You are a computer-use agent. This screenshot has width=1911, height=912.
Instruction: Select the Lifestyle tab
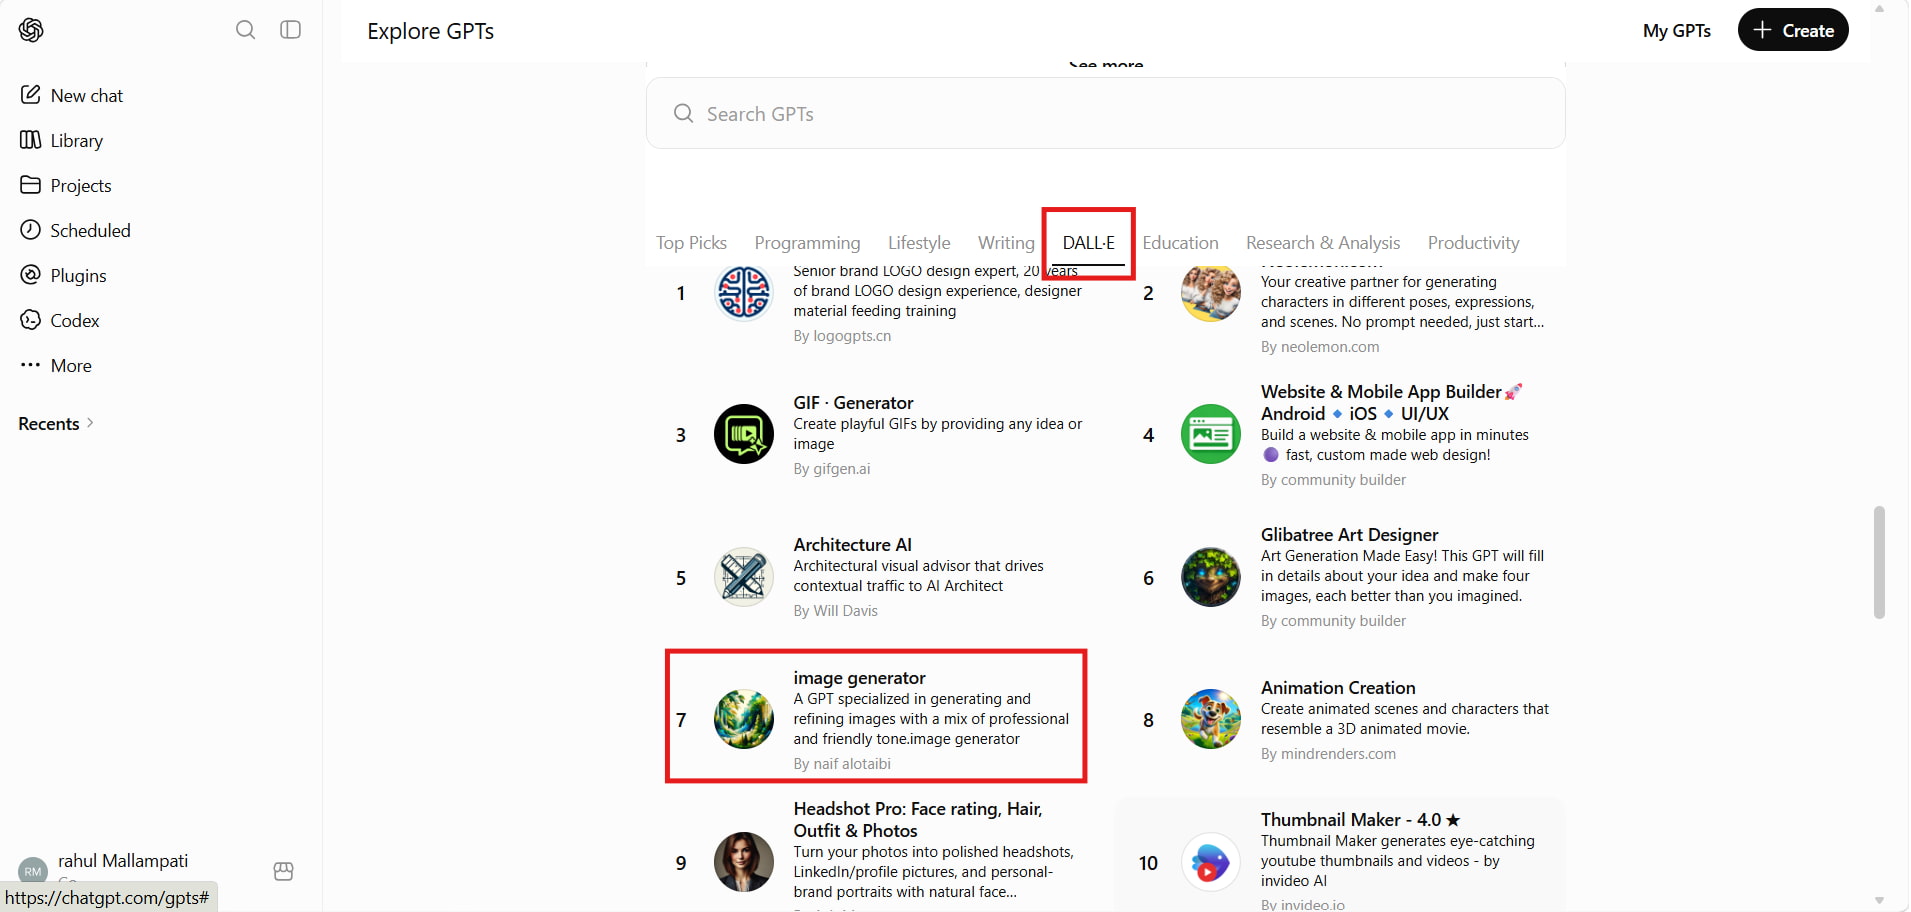click(x=919, y=243)
